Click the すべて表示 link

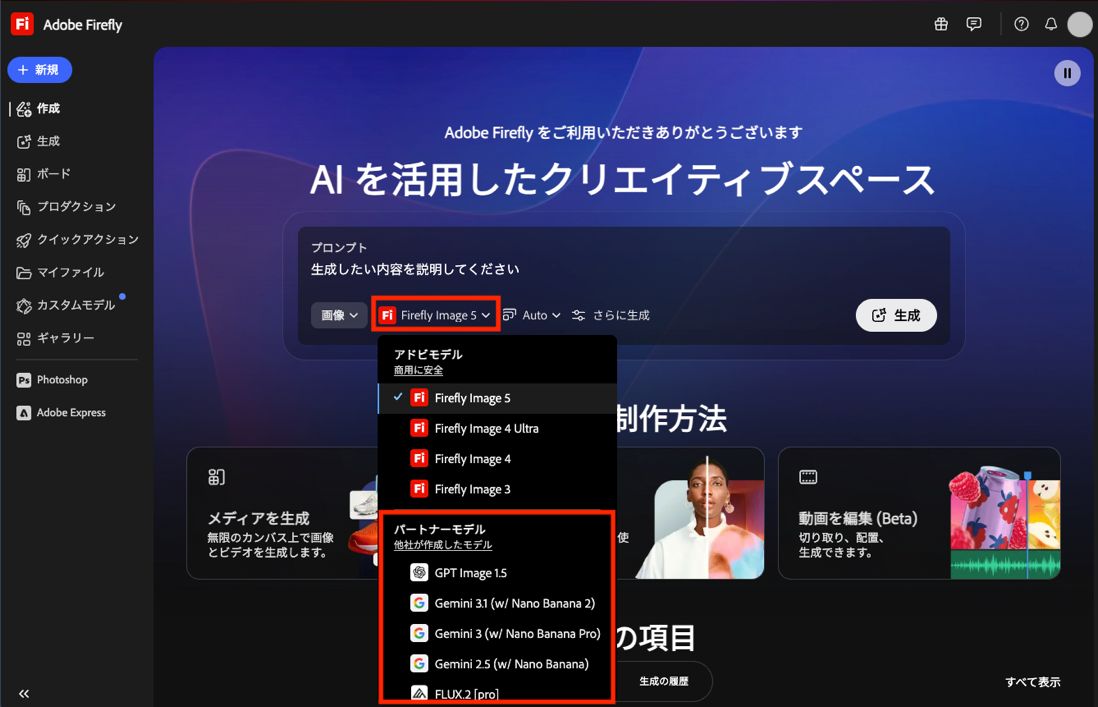[x=1032, y=682]
